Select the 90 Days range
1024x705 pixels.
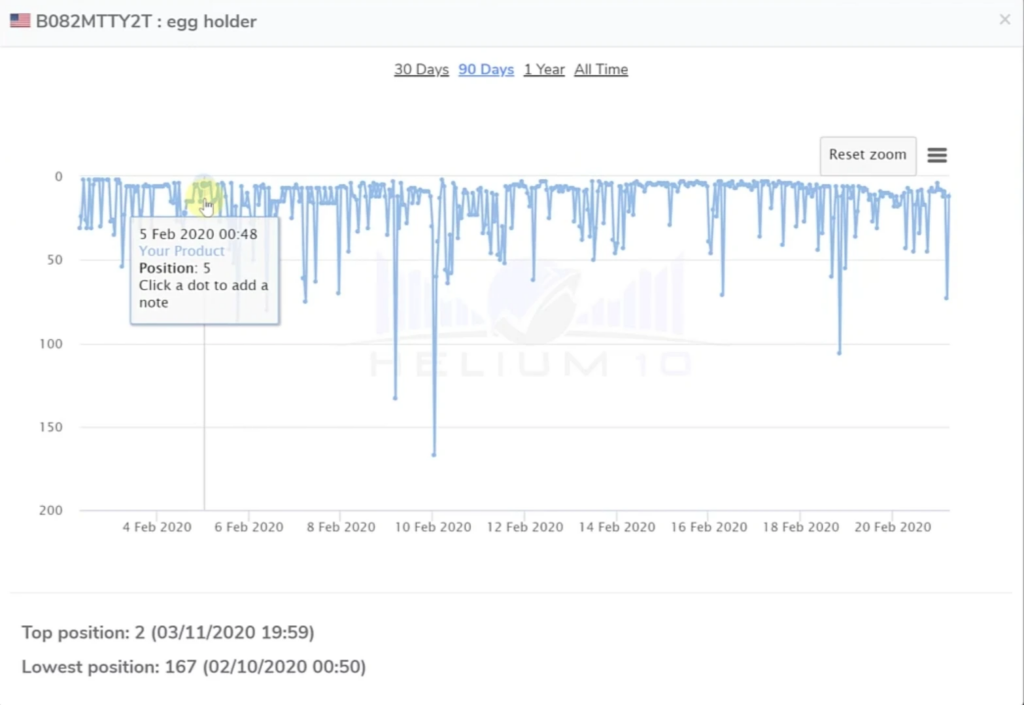click(486, 69)
